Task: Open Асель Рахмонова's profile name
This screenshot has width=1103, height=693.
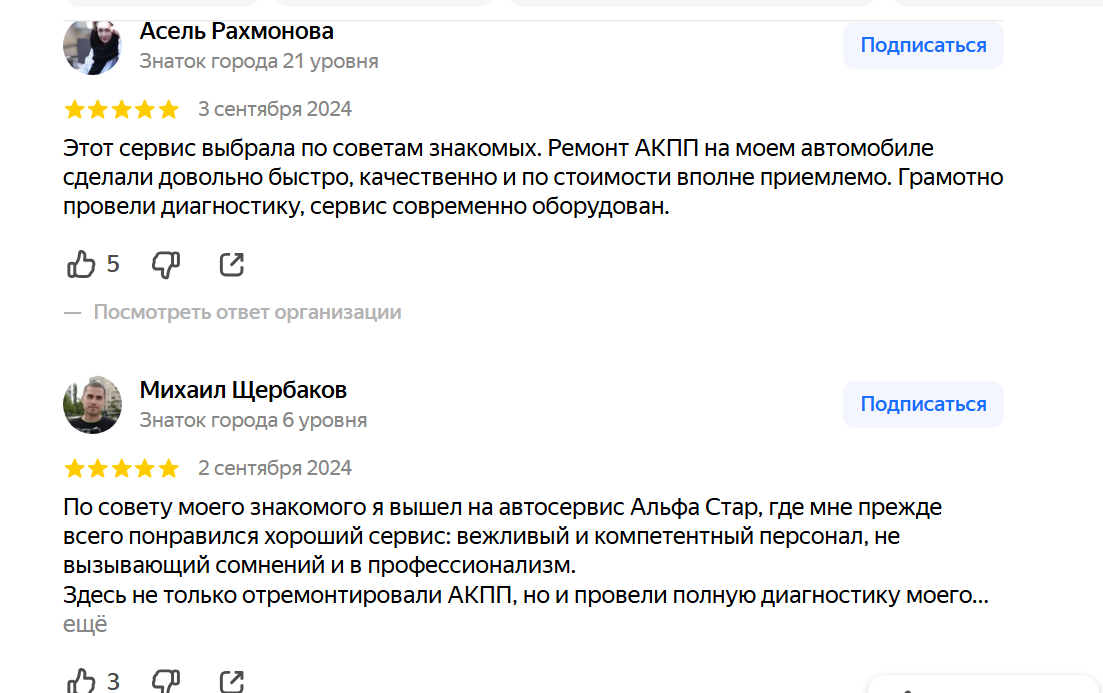Action: pos(236,31)
